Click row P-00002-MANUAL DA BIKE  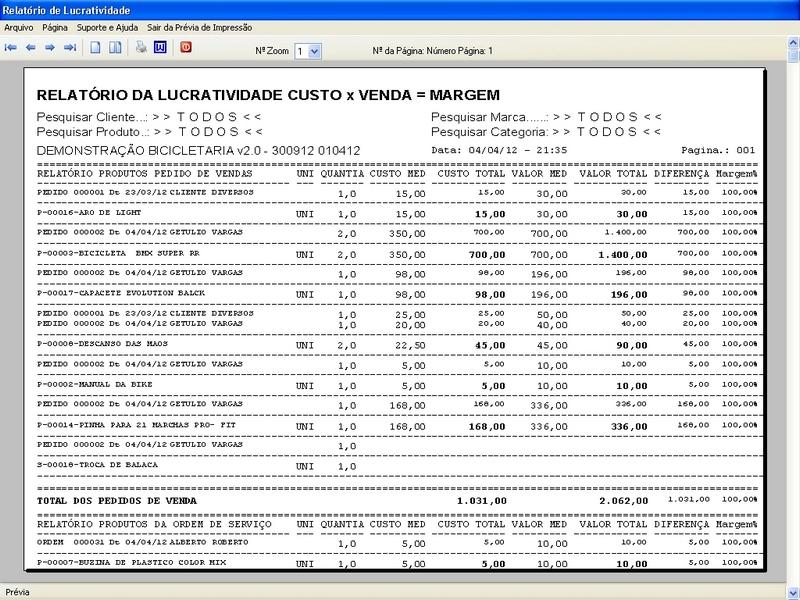tap(397, 385)
